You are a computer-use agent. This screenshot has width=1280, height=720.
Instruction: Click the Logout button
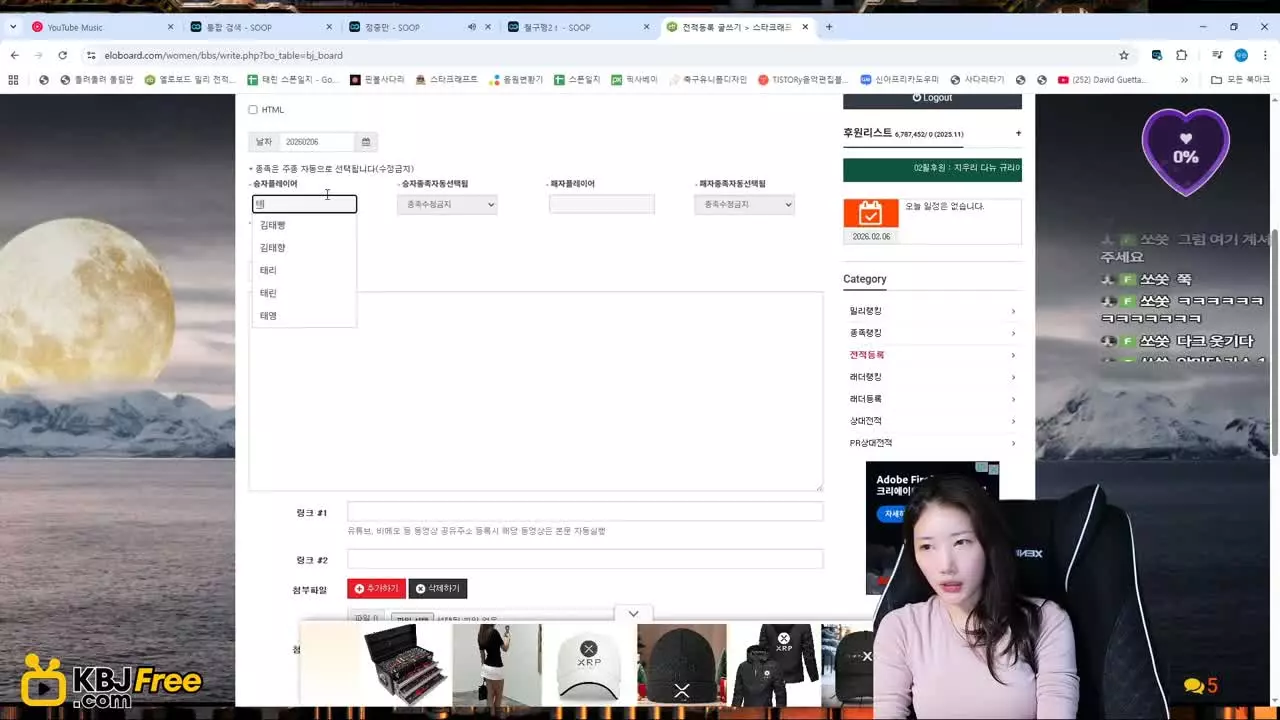932,98
